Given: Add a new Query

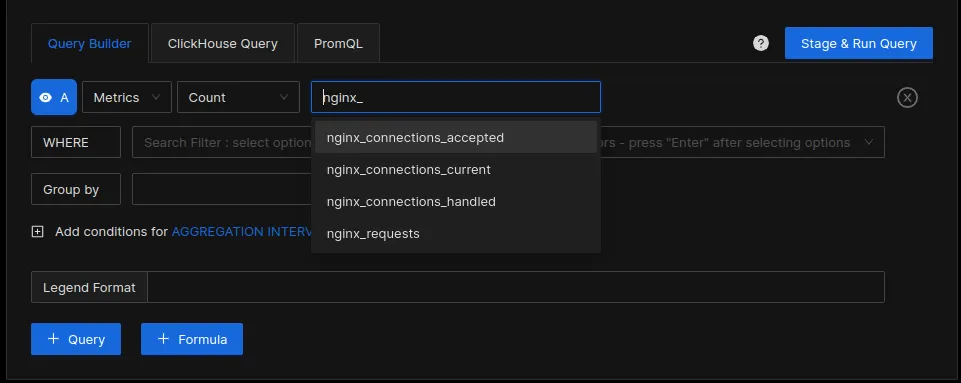Looking at the screenshot, I should 76,339.
